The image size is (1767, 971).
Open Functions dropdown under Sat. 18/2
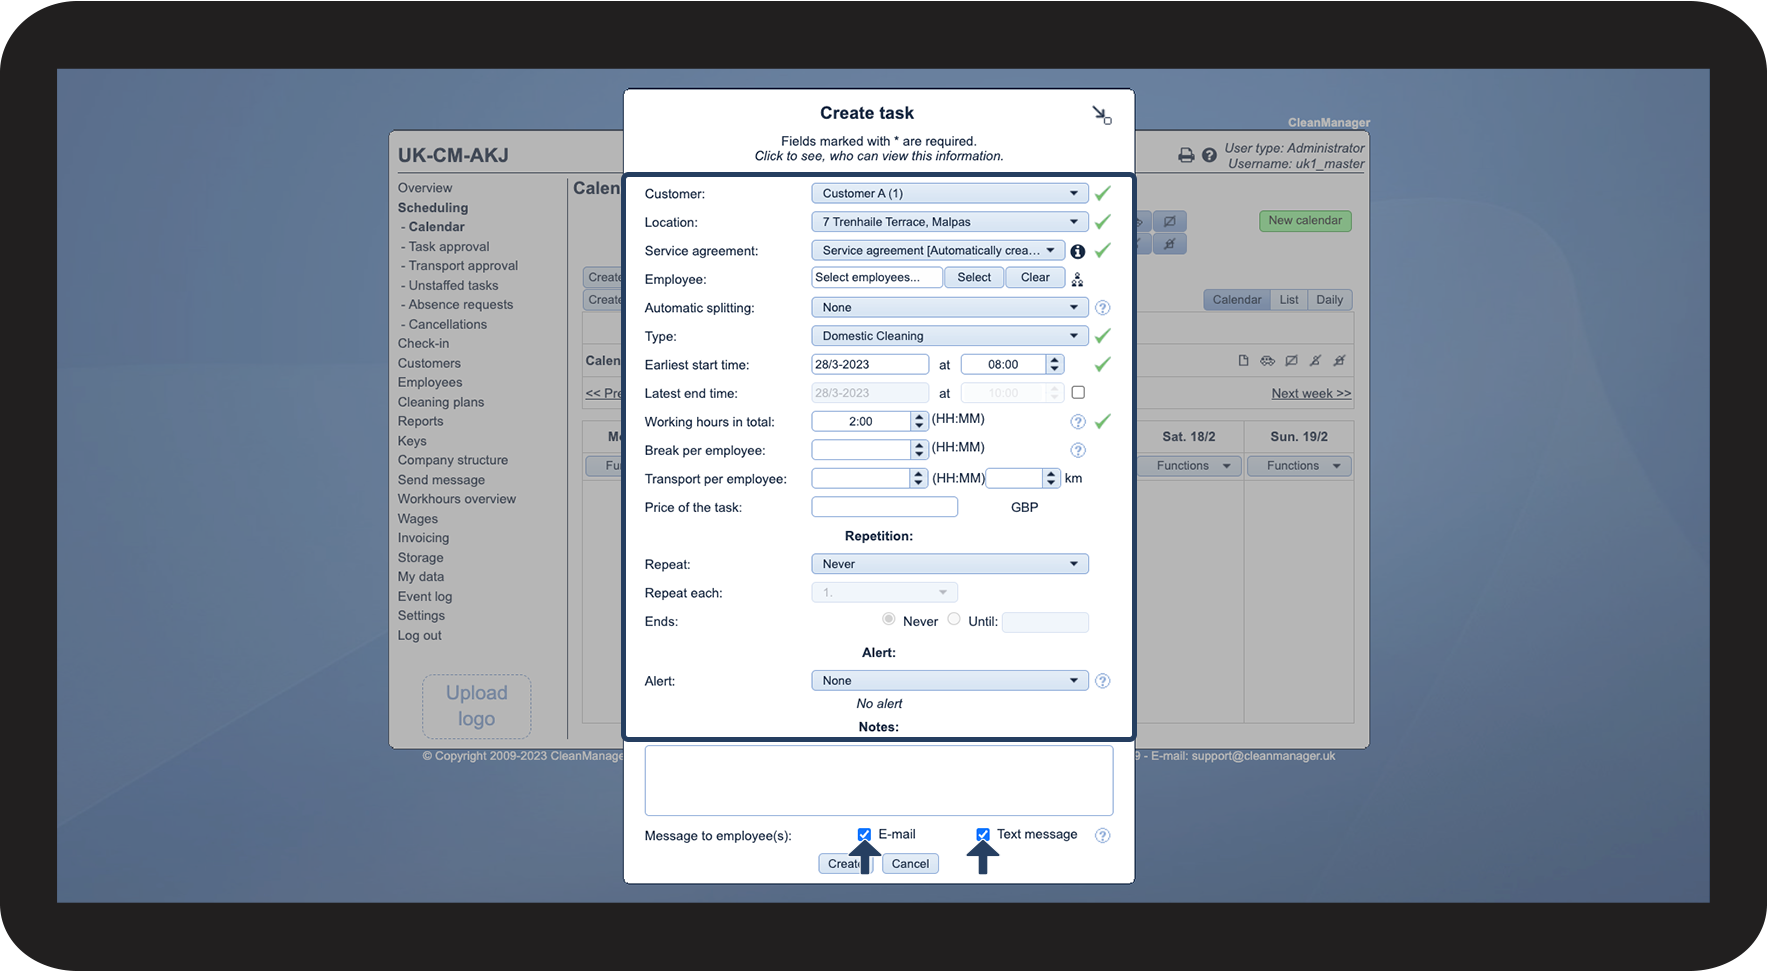pyautogui.click(x=1190, y=466)
